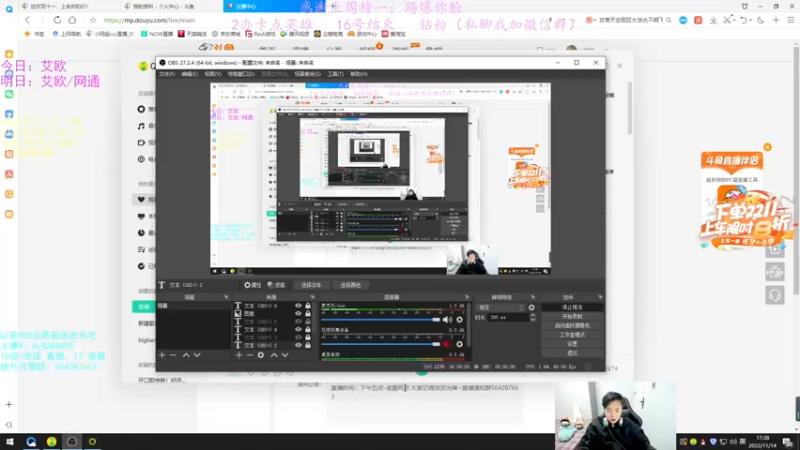Adjust transition duration with the stepper arrows
Image resolution: width=800 pixels, height=450 pixels.
click(533, 317)
